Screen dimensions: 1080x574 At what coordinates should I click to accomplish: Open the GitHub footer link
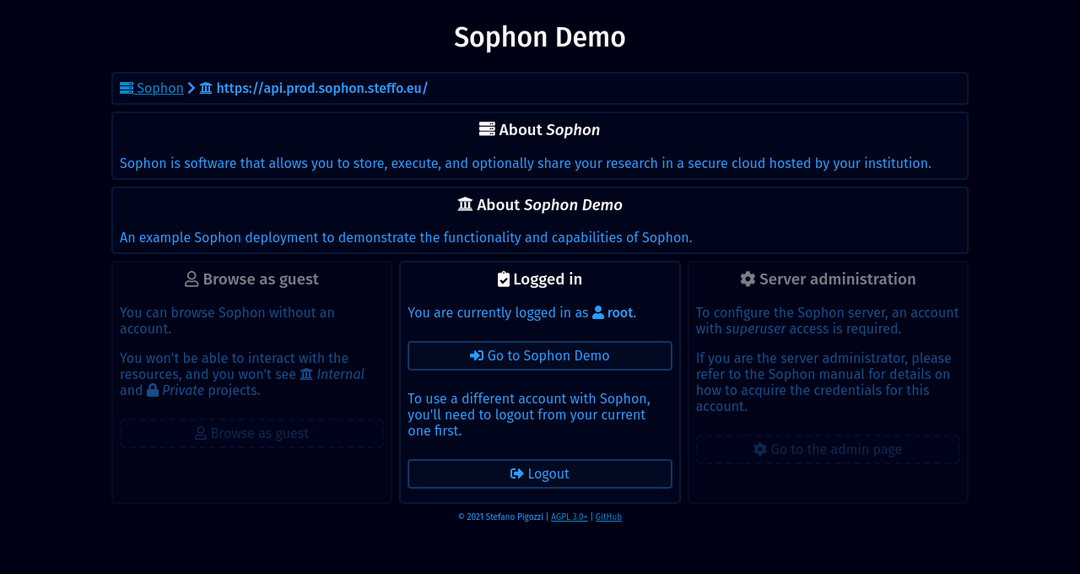pos(608,517)
